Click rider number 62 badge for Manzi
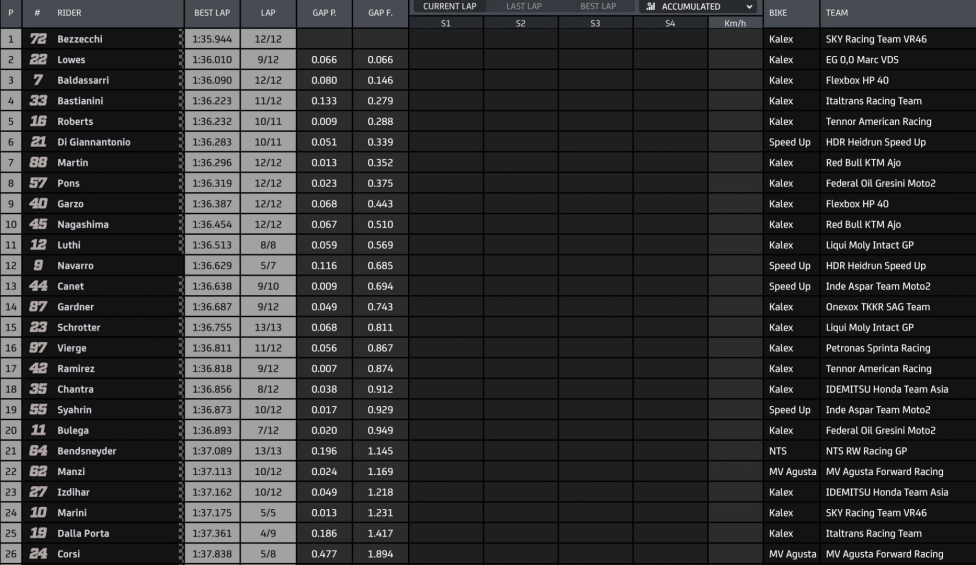This screenshot has height=565, width=976. [38, 471]
